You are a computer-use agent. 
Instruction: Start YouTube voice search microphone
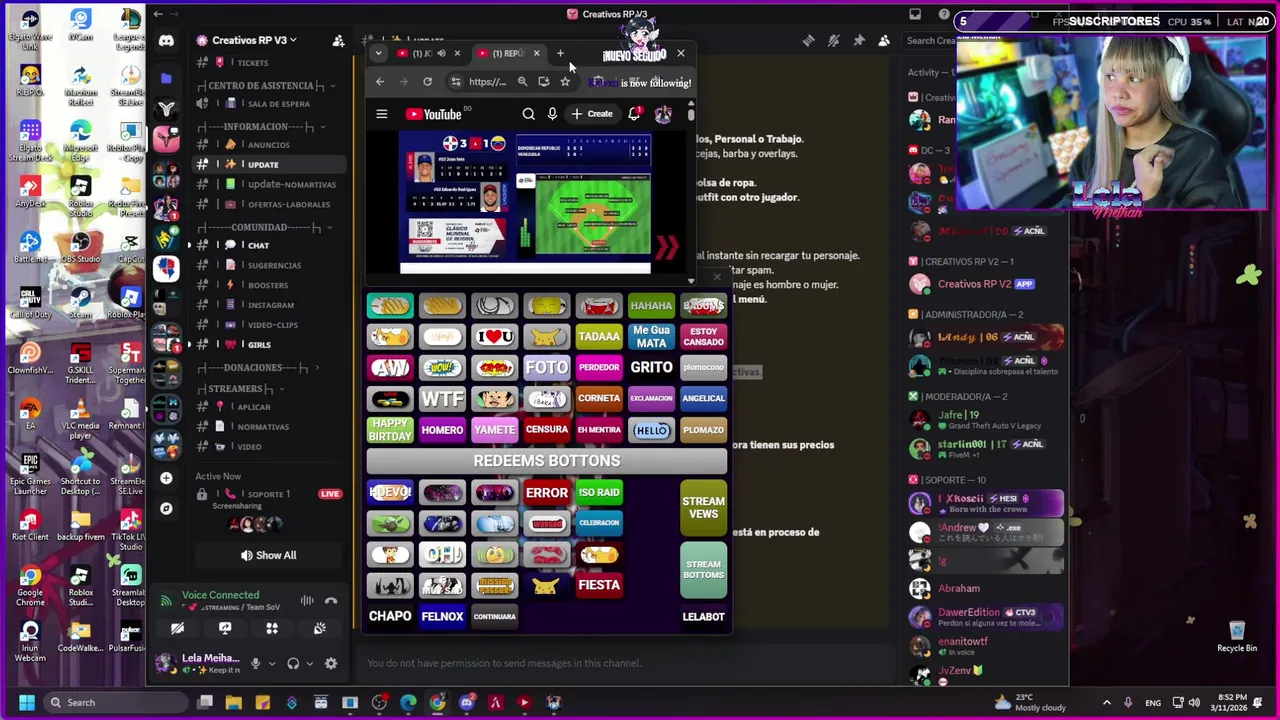552,114
